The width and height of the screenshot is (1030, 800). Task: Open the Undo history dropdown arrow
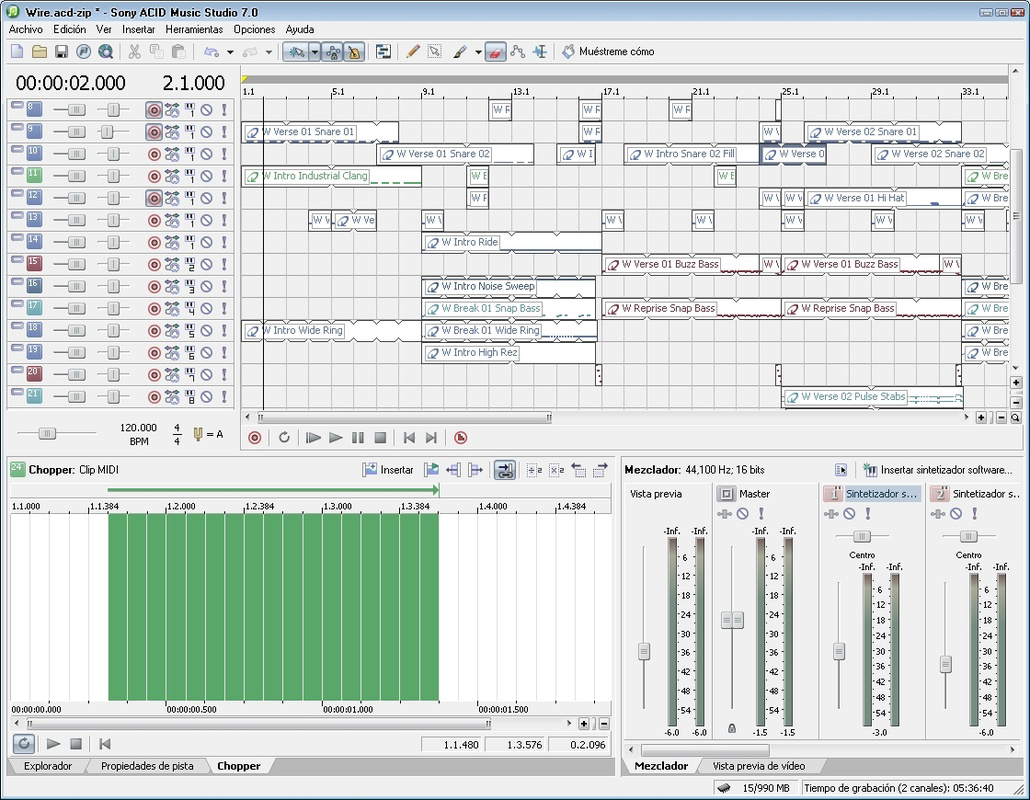tap(230, 52)
